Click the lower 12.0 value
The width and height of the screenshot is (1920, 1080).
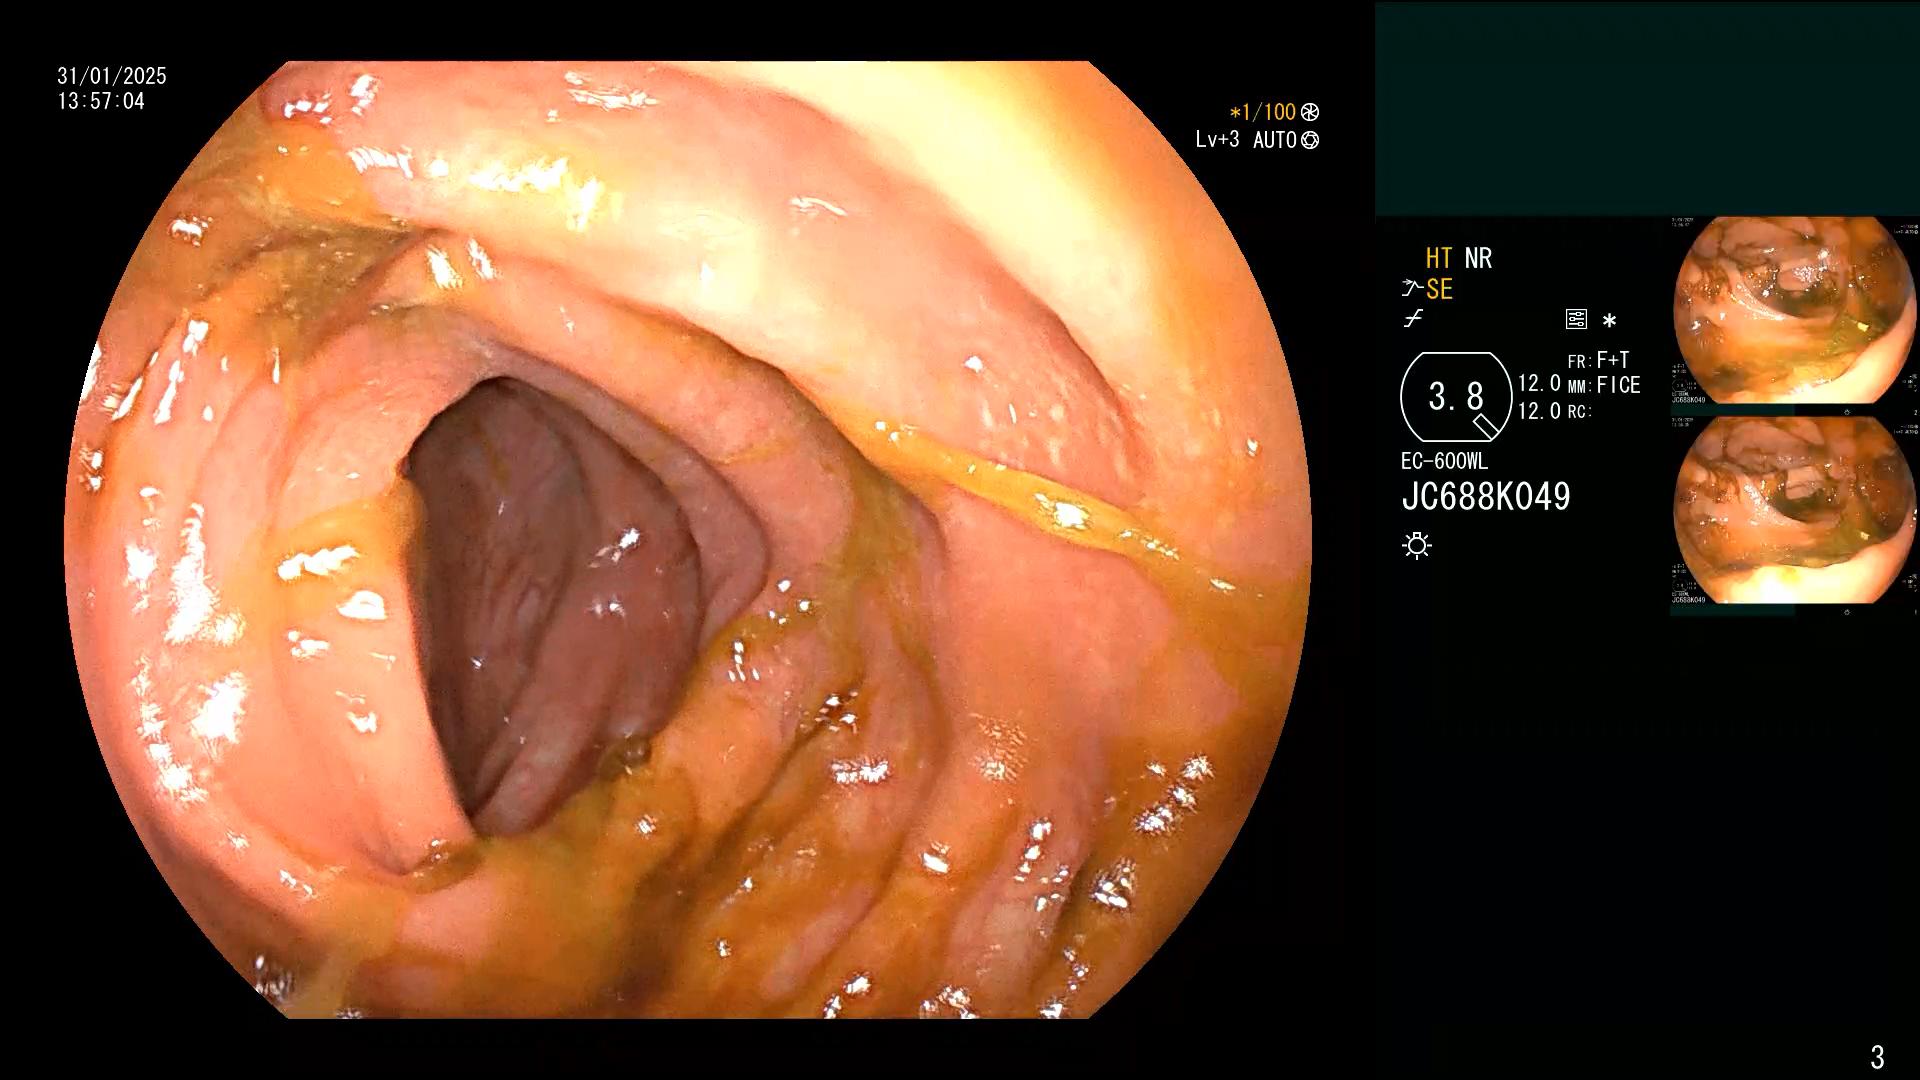coord(1539,411)
